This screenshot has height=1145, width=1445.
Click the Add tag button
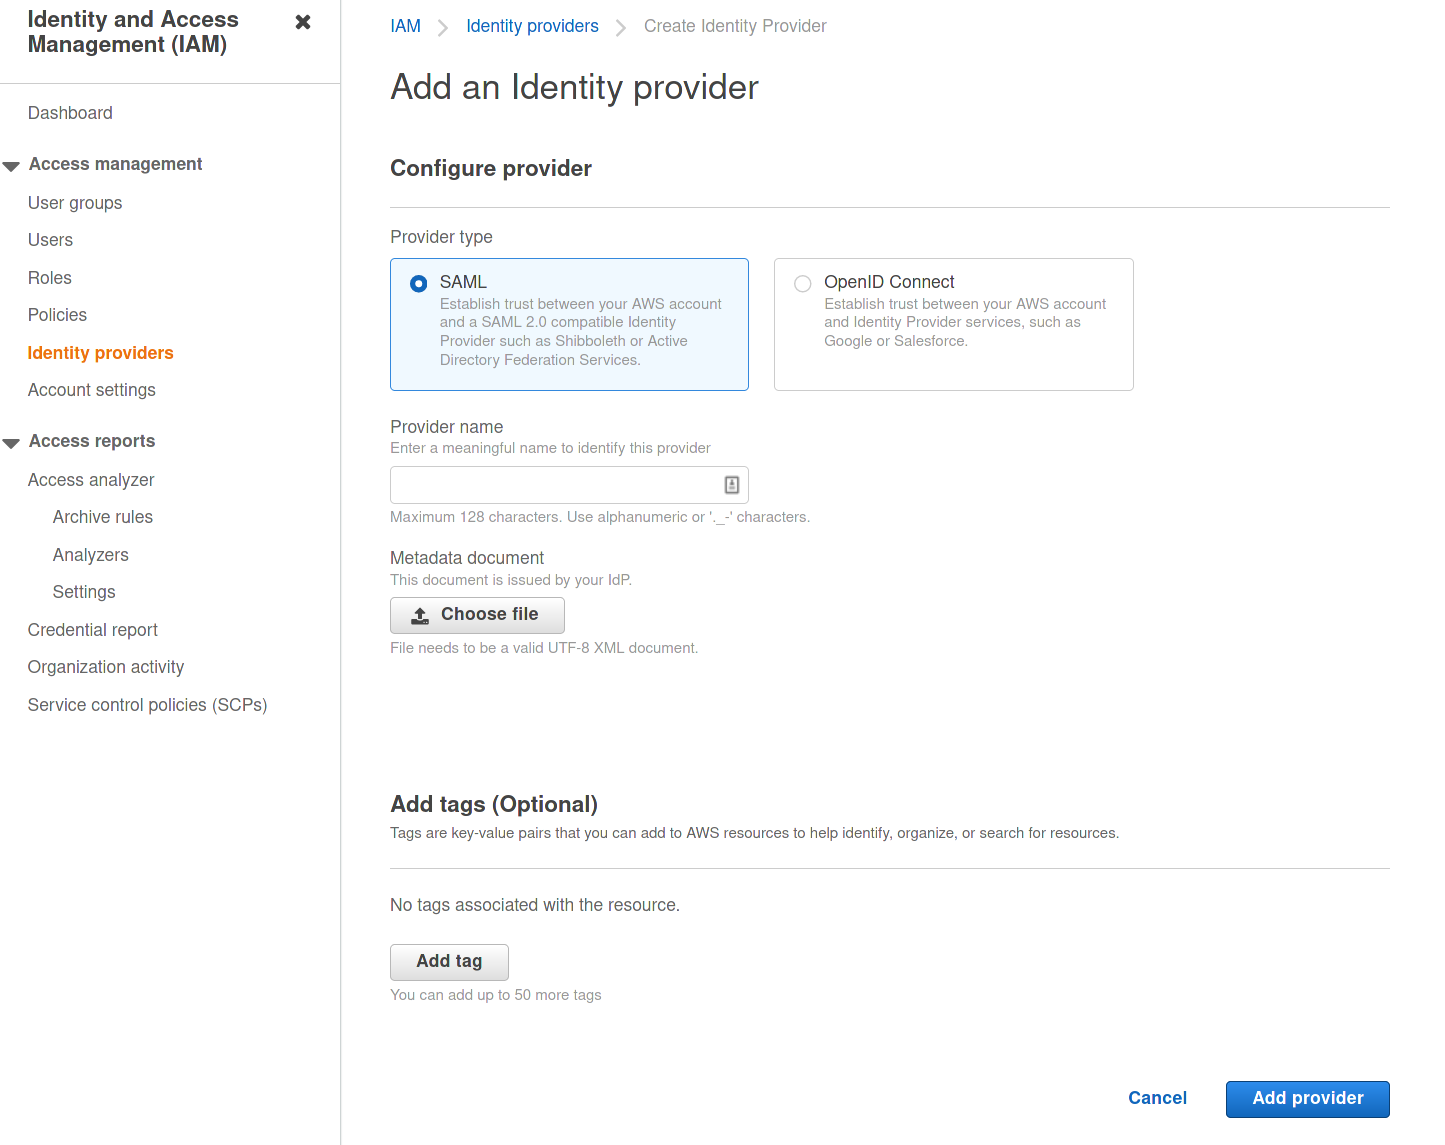tap(449, 961)
